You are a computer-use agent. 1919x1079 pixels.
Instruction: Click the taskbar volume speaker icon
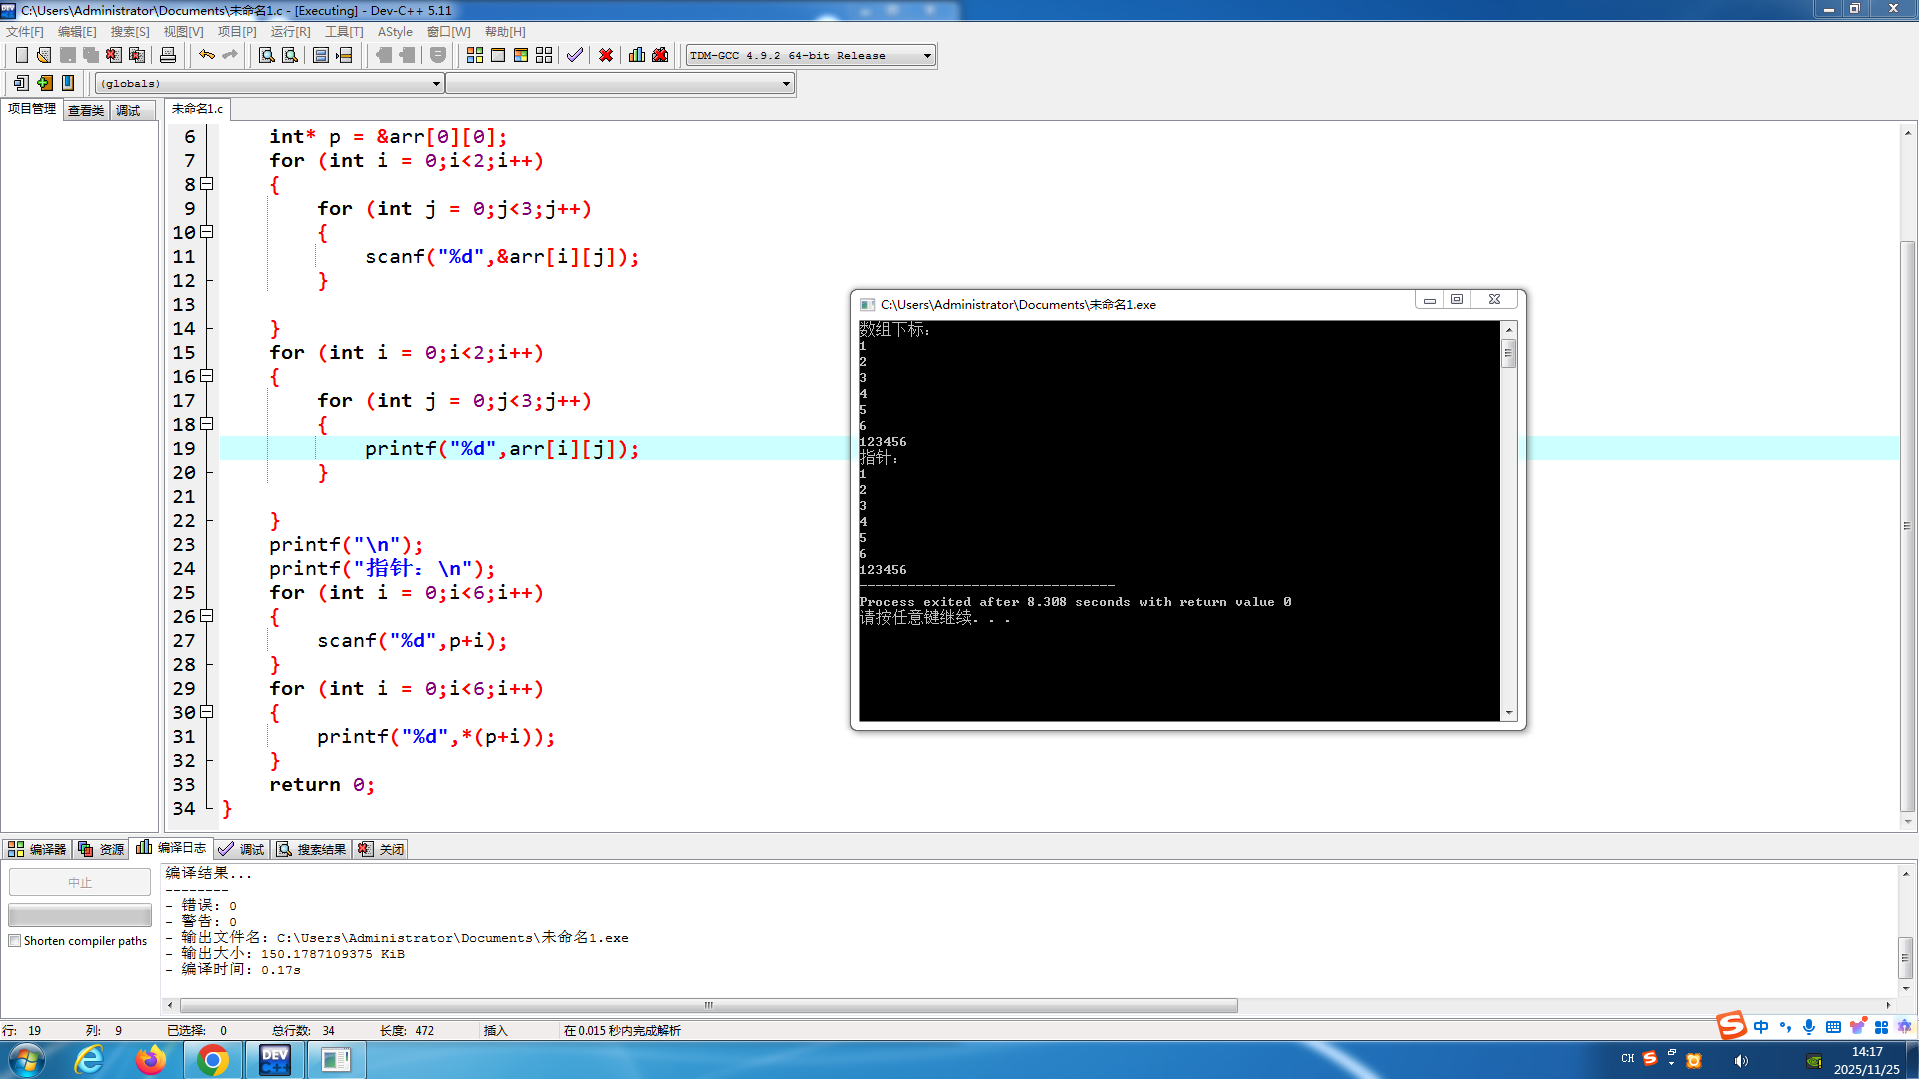click(1741, 1061)
